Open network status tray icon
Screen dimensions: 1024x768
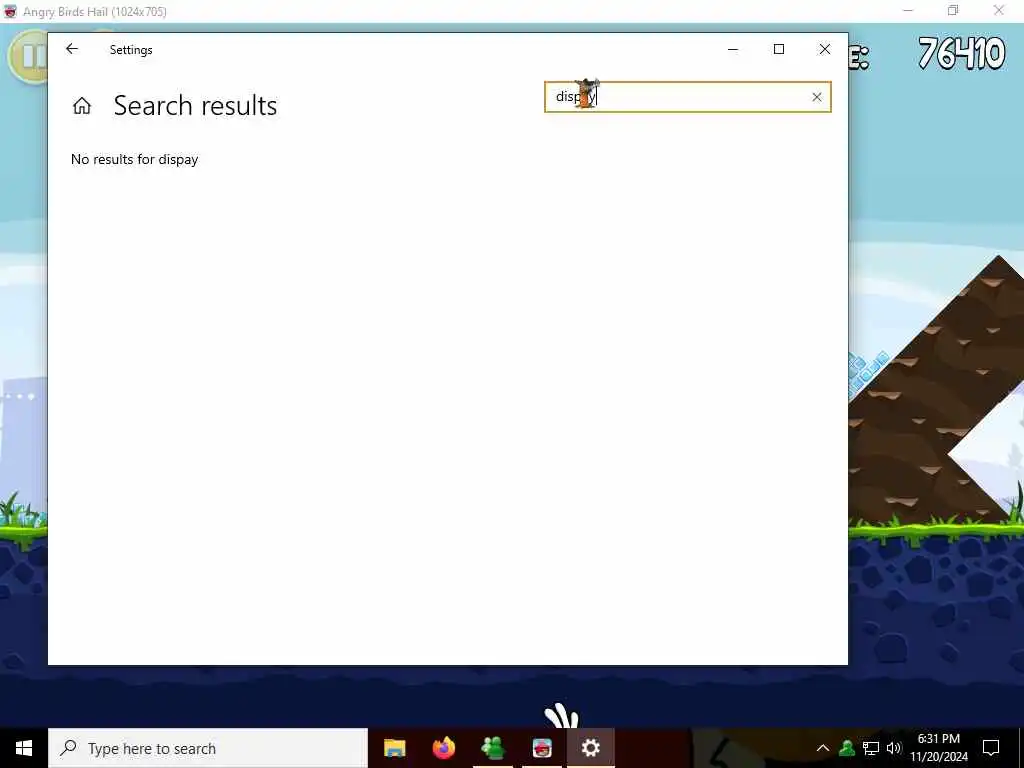[x=871, y=748]
